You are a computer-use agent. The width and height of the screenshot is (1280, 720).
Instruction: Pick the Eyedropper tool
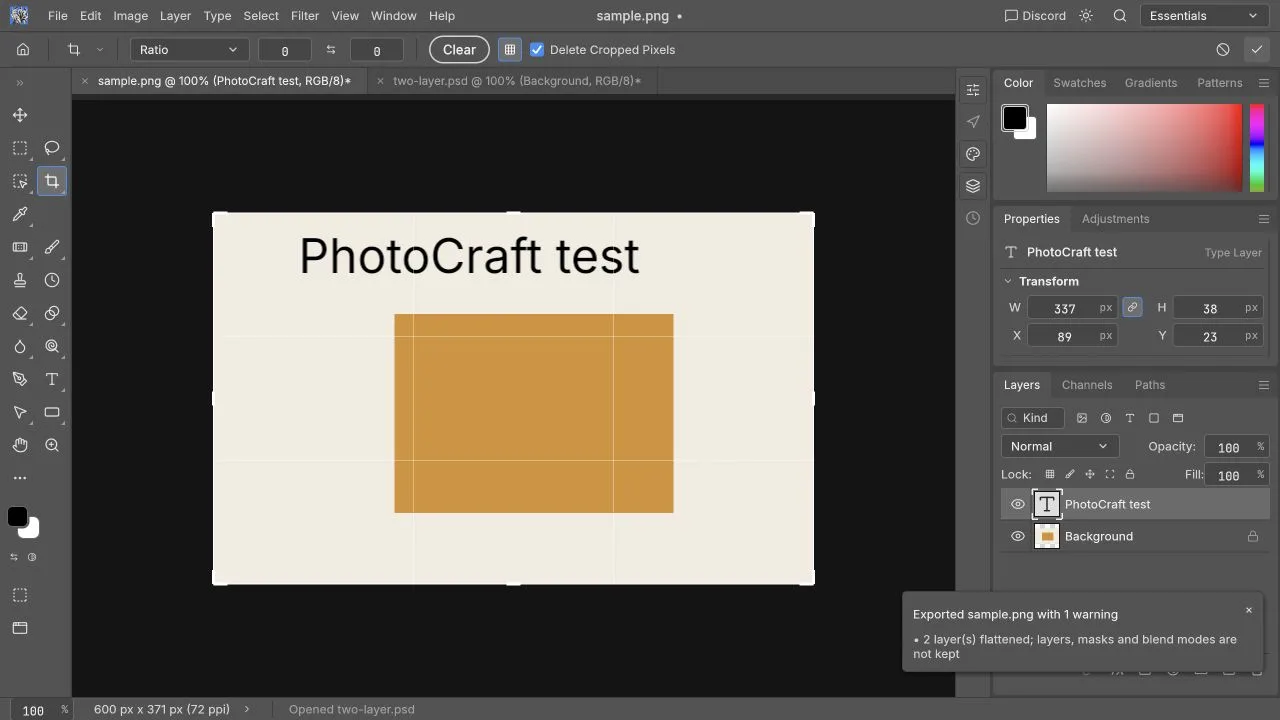point(20,214)
